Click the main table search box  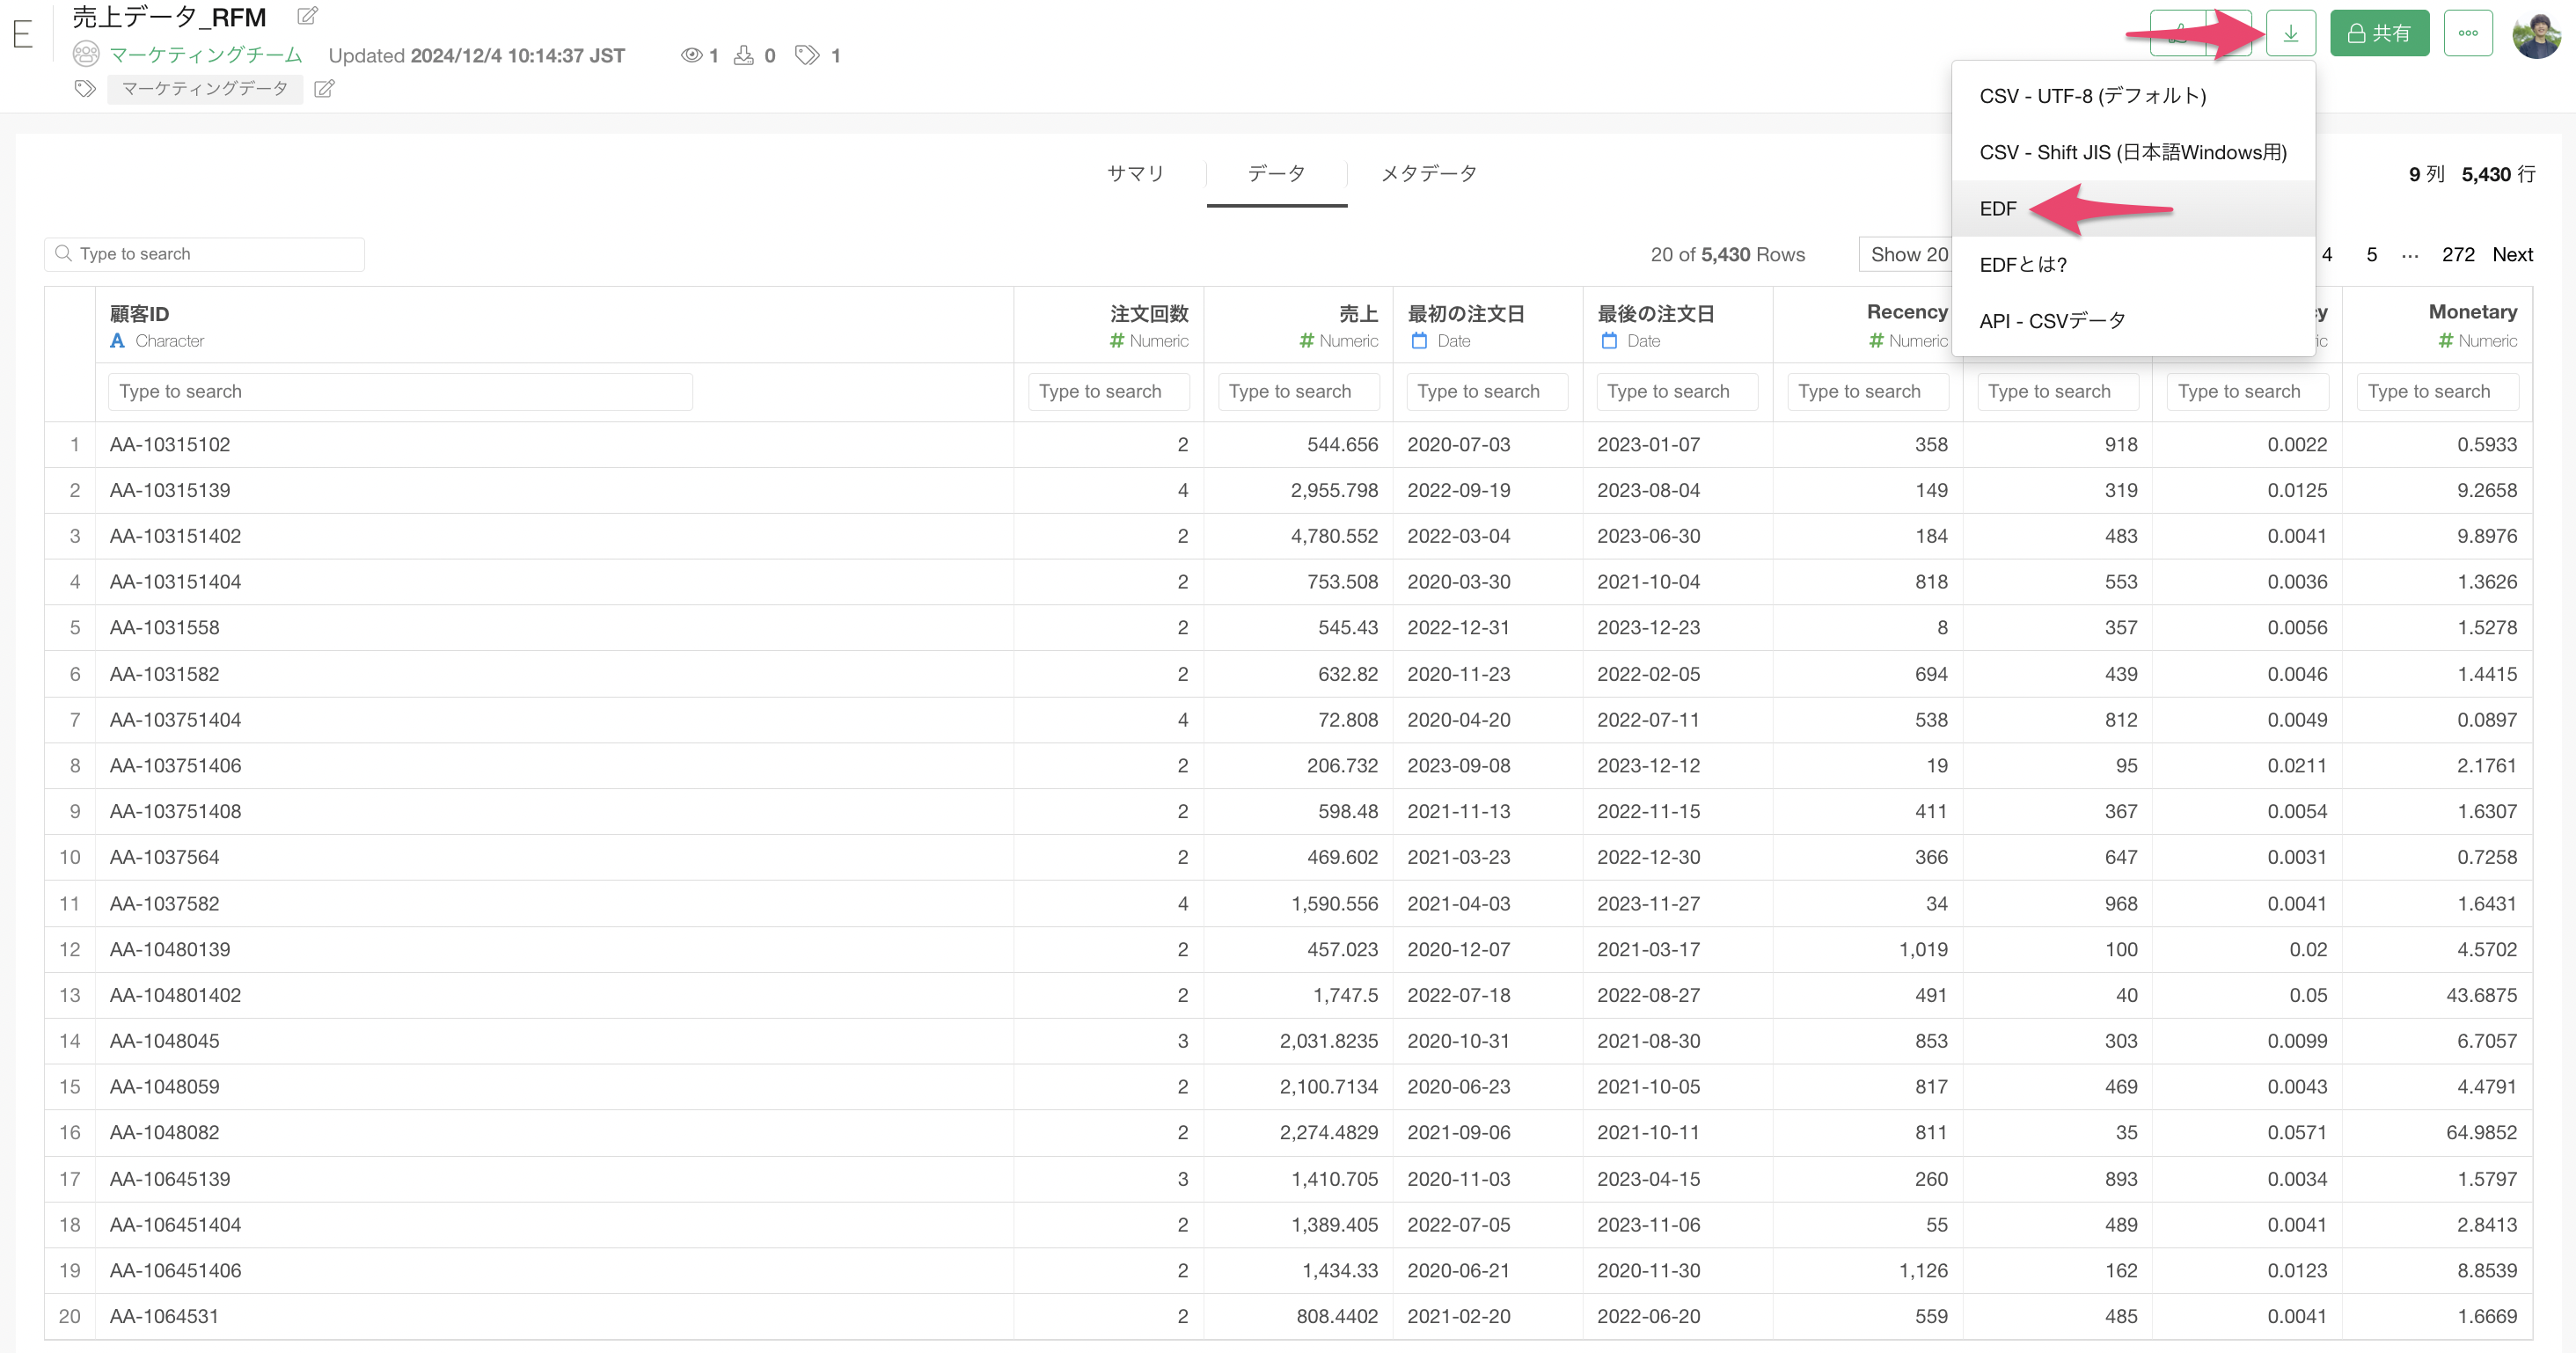[205, 254]
